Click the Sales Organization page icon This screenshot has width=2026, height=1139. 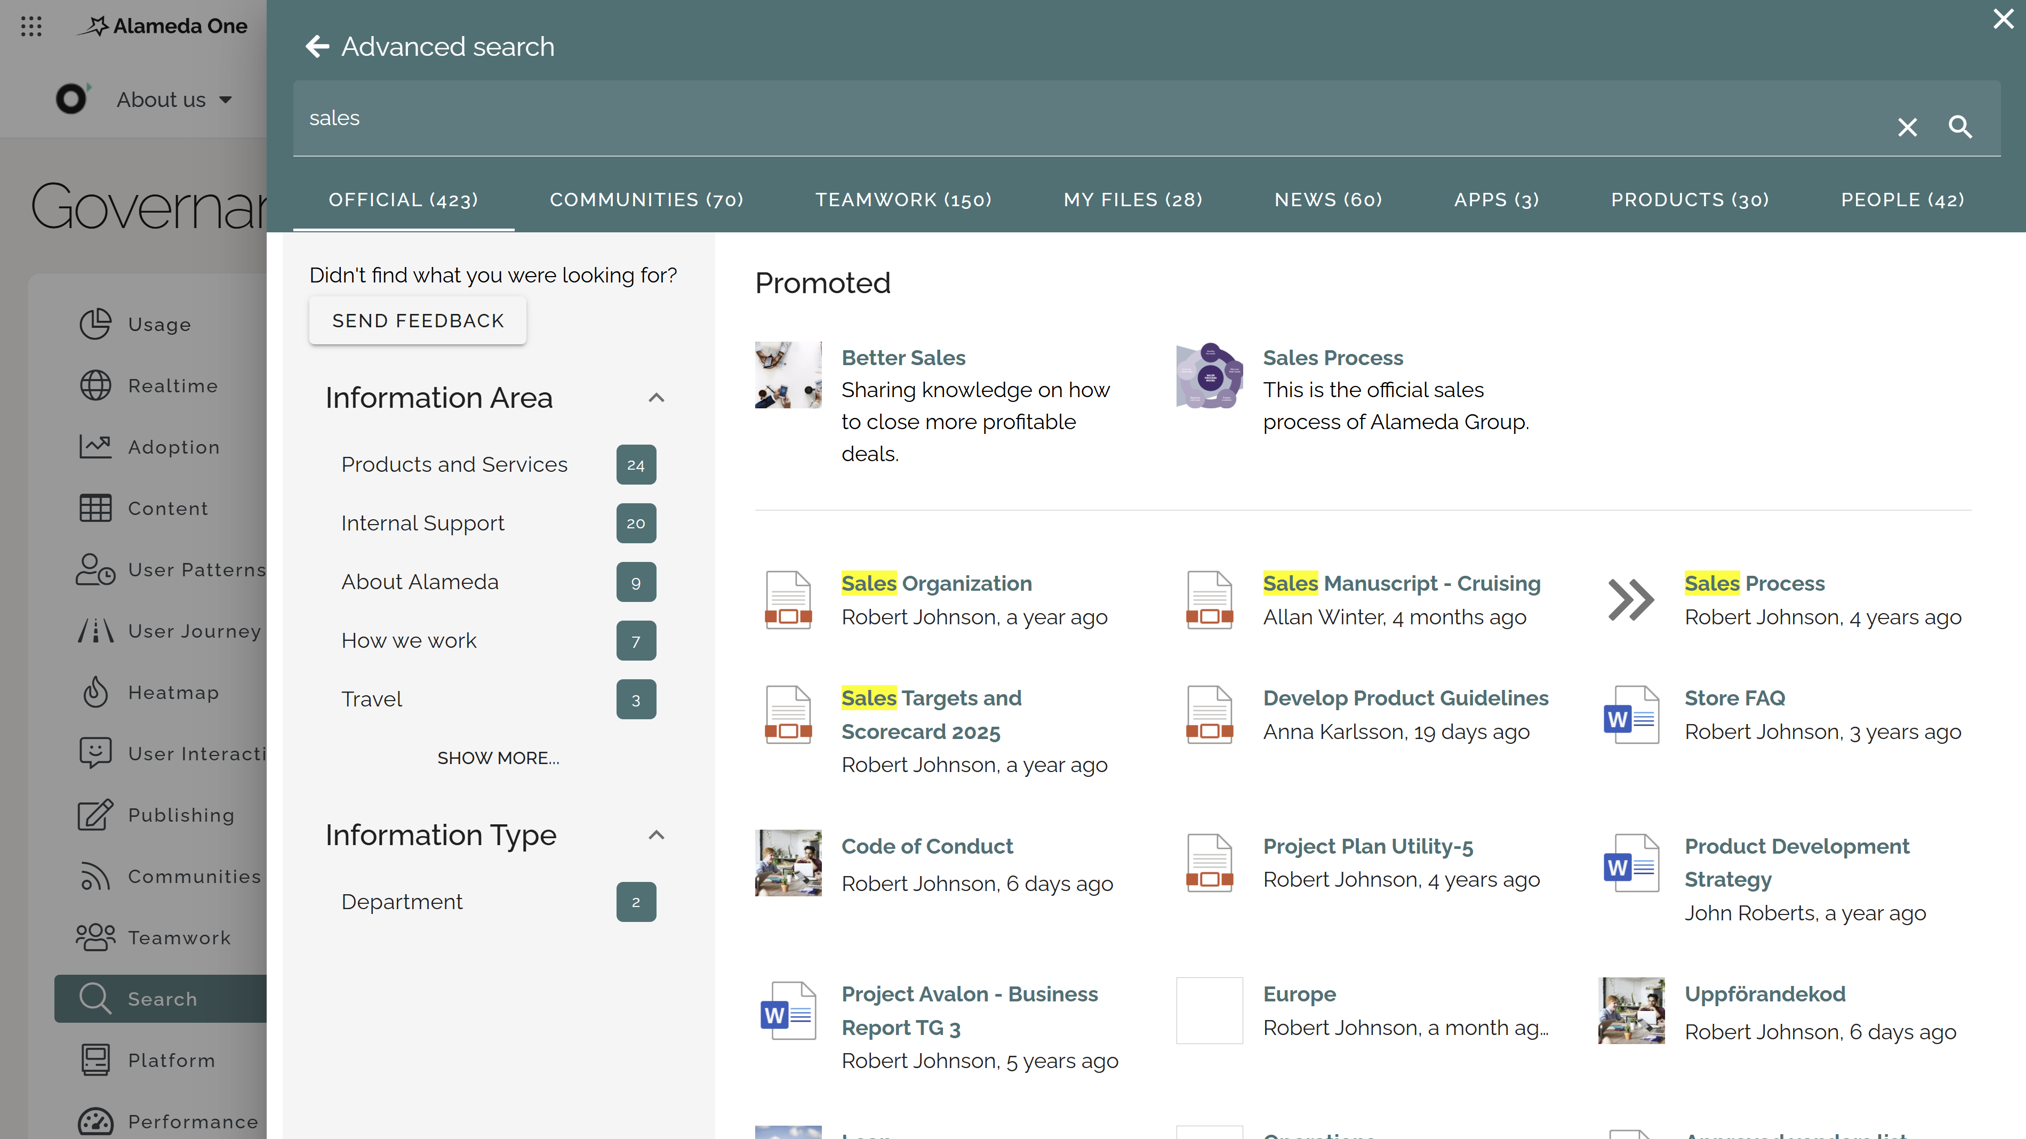(788, 599)
